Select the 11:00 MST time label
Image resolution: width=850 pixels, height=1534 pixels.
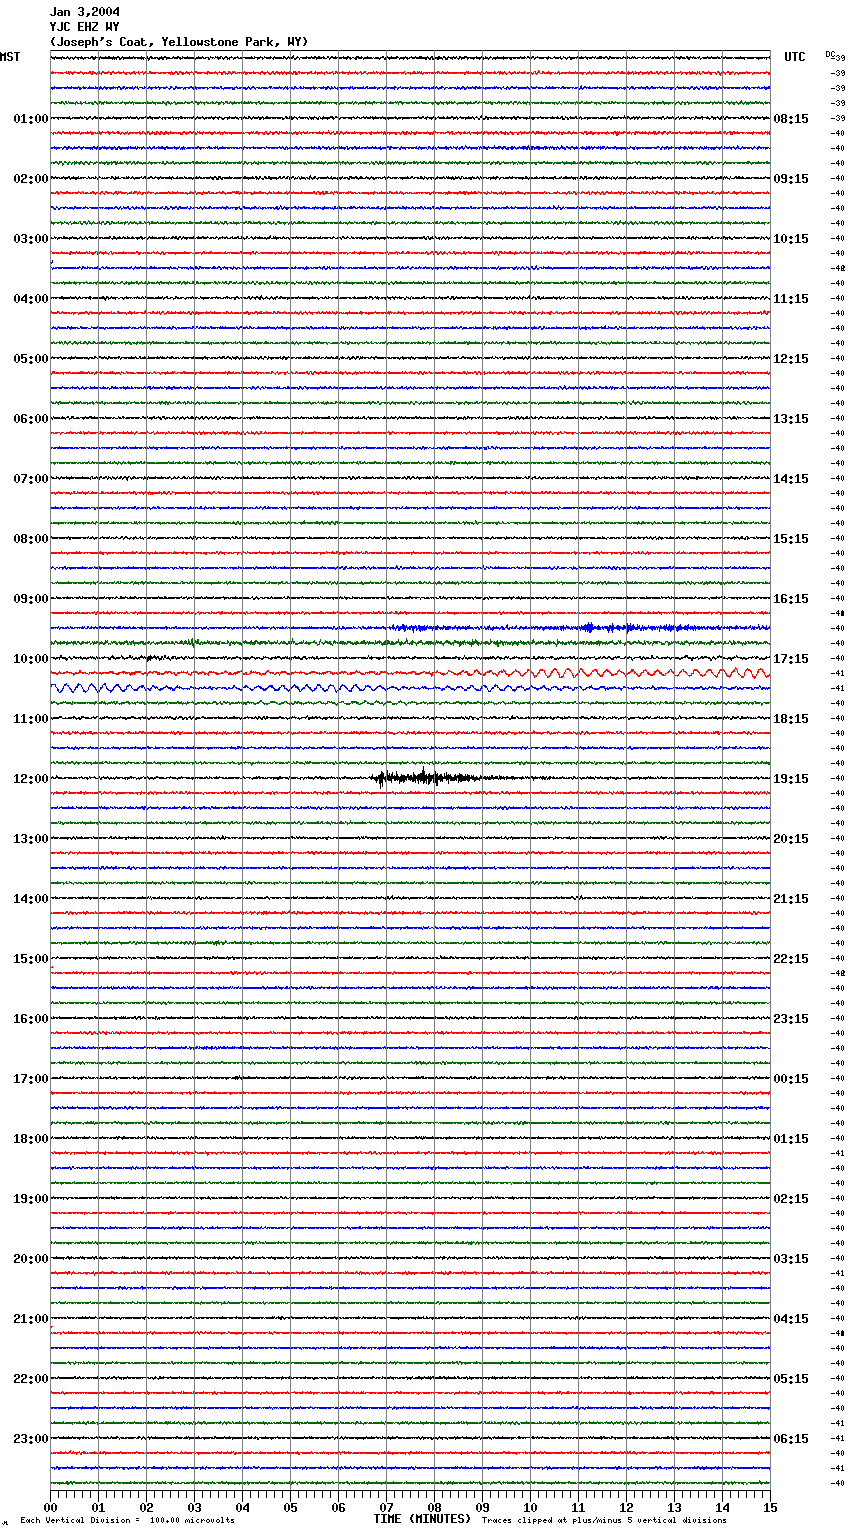(31, 719)
